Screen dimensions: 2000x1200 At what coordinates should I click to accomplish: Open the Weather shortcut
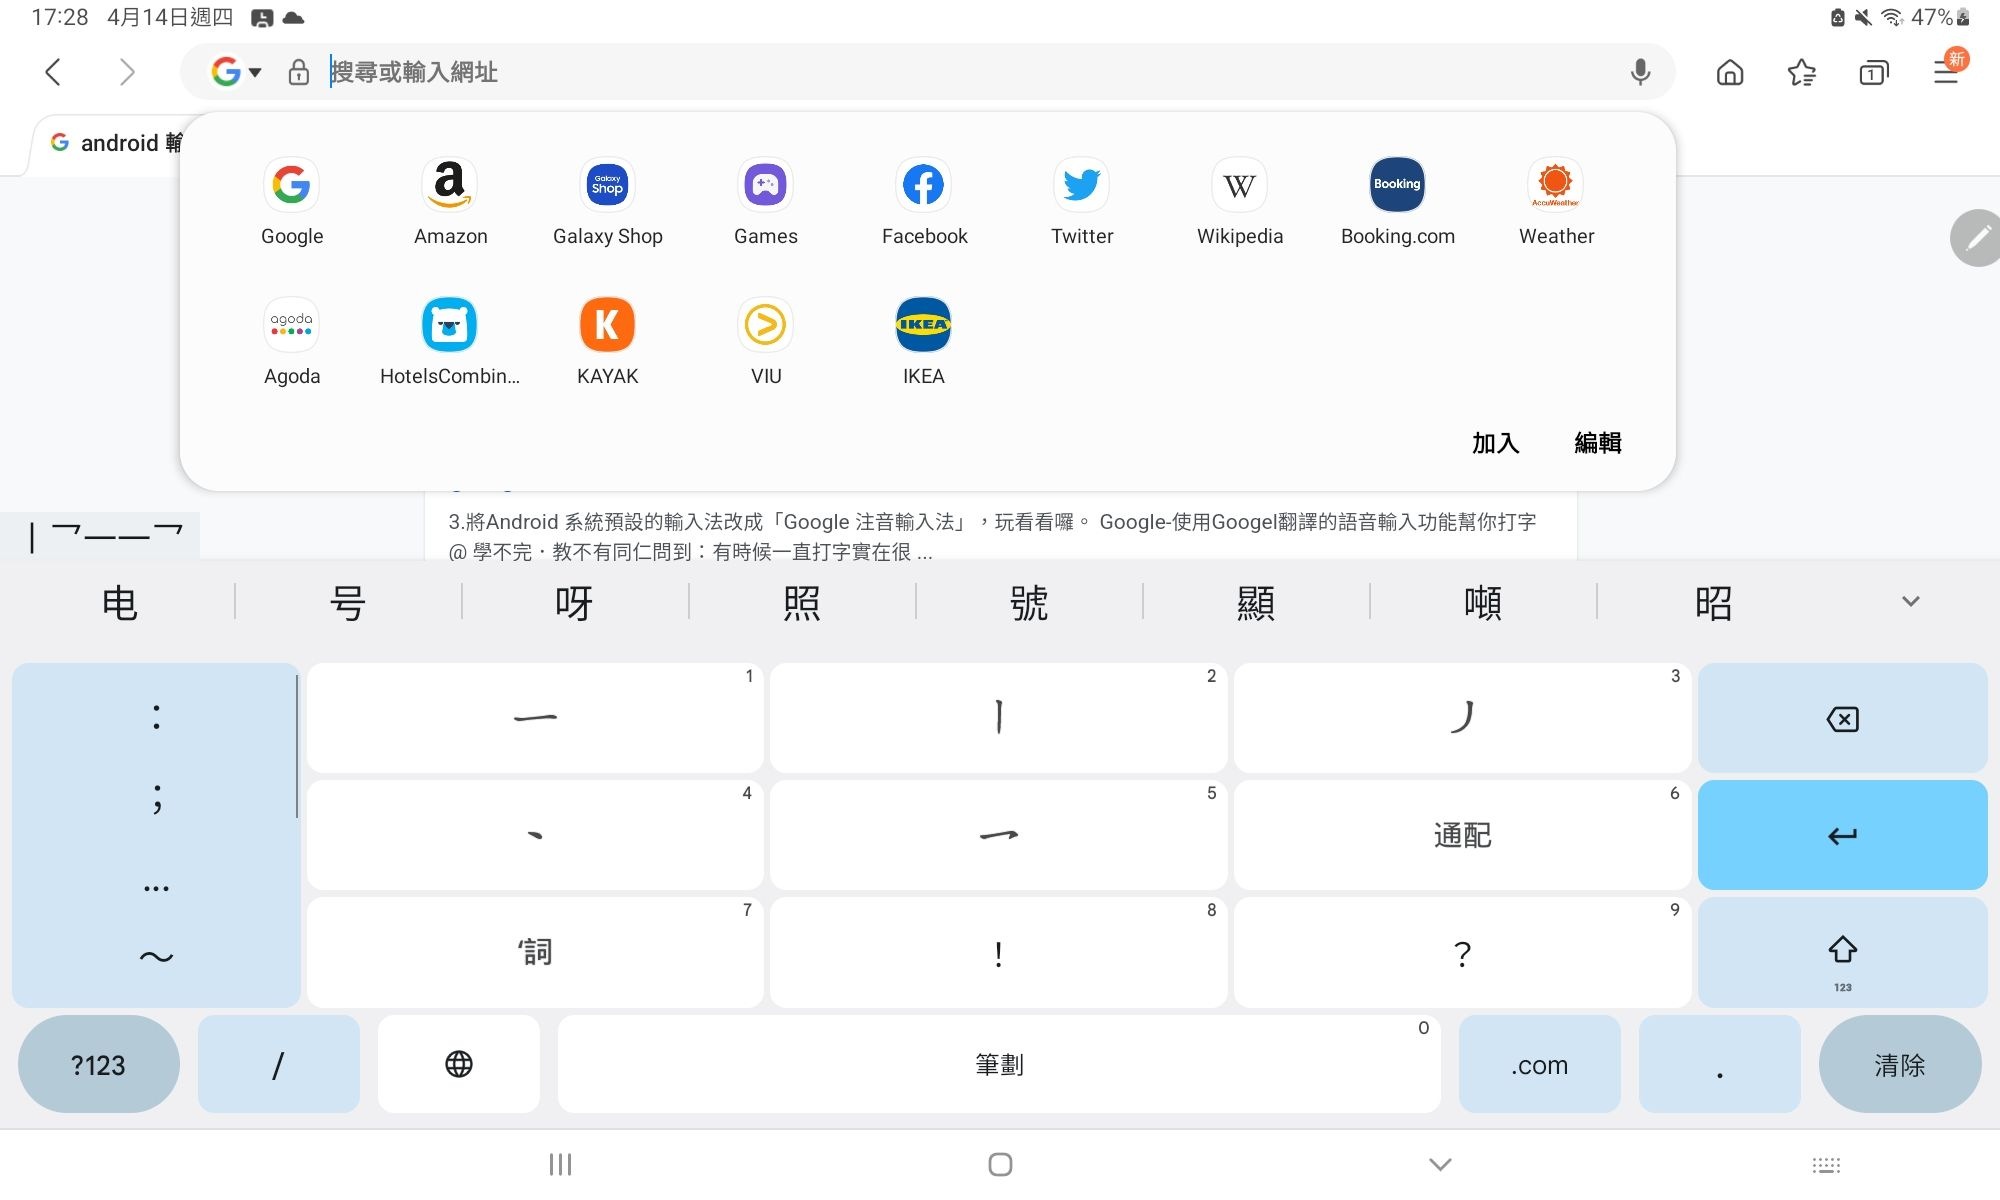[1556, 202]
